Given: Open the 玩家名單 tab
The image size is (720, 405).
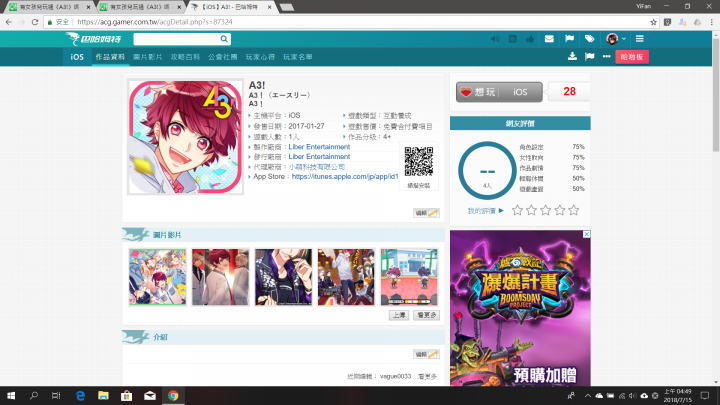Looking at the screenshot, I should [x=298, y=57].
